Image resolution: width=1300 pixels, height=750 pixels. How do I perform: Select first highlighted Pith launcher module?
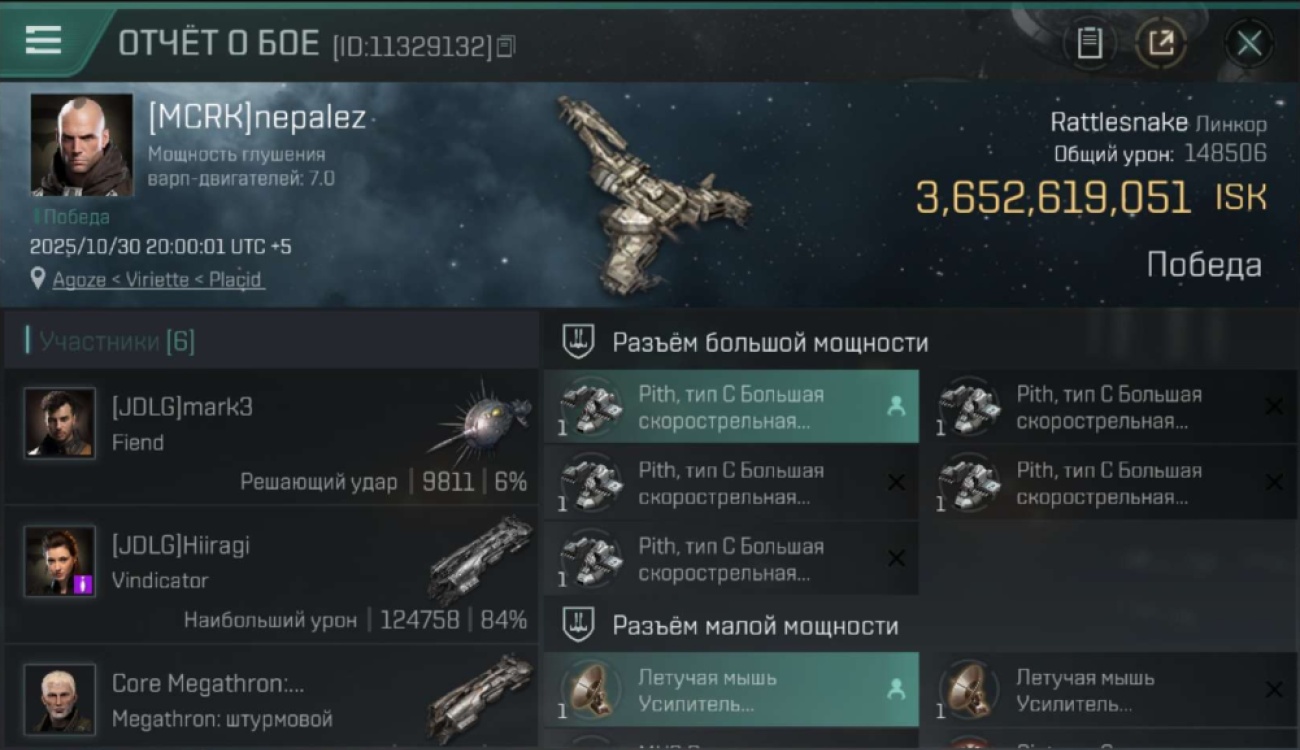731,407
